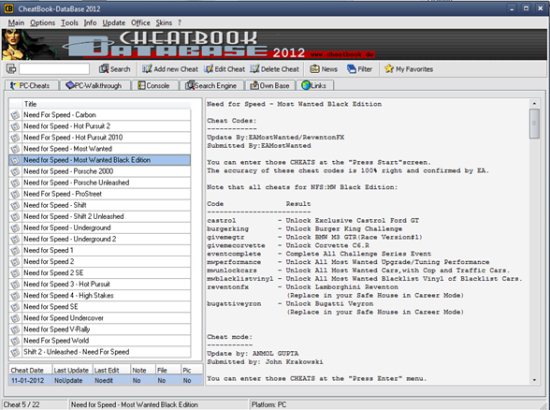Screen dimensions: 550x410
Task: Click the Console tab icon
Action: pos(142,85)
